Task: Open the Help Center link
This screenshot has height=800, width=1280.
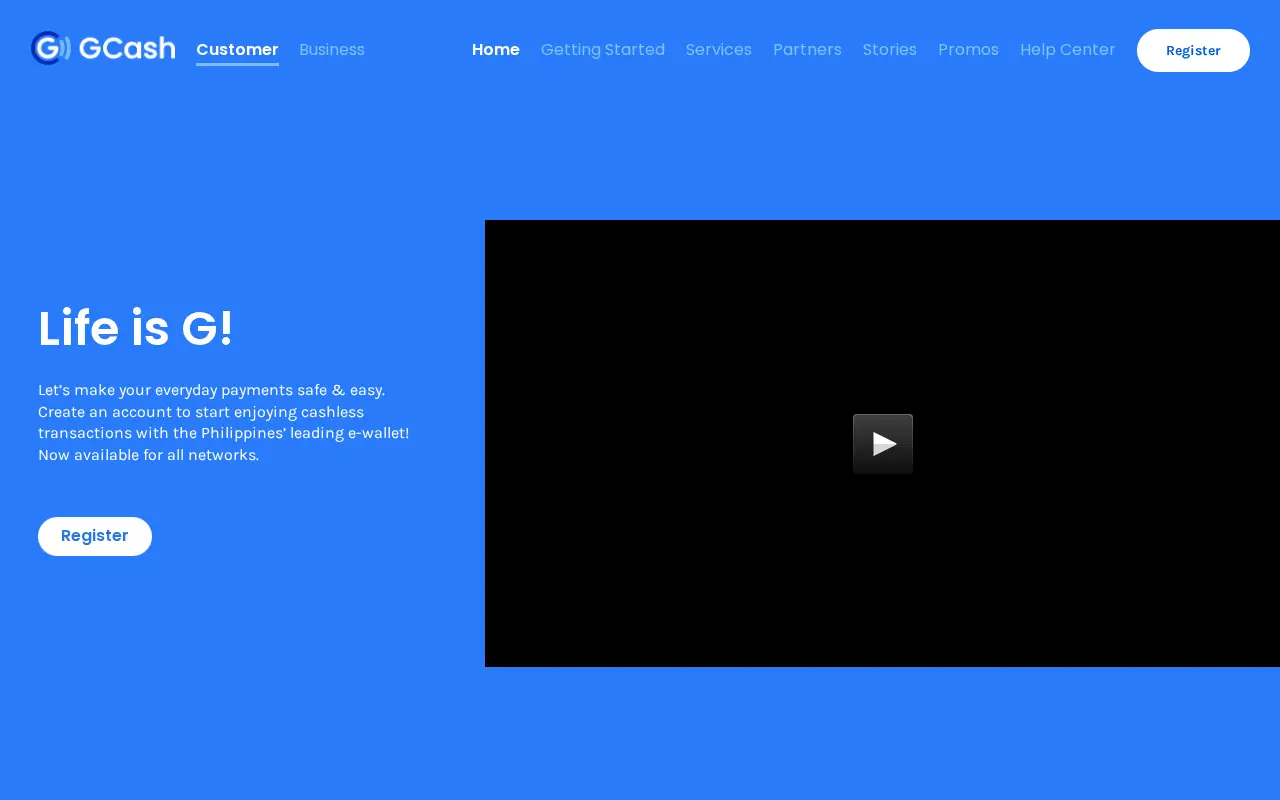Action: [x=1068, y=49]
